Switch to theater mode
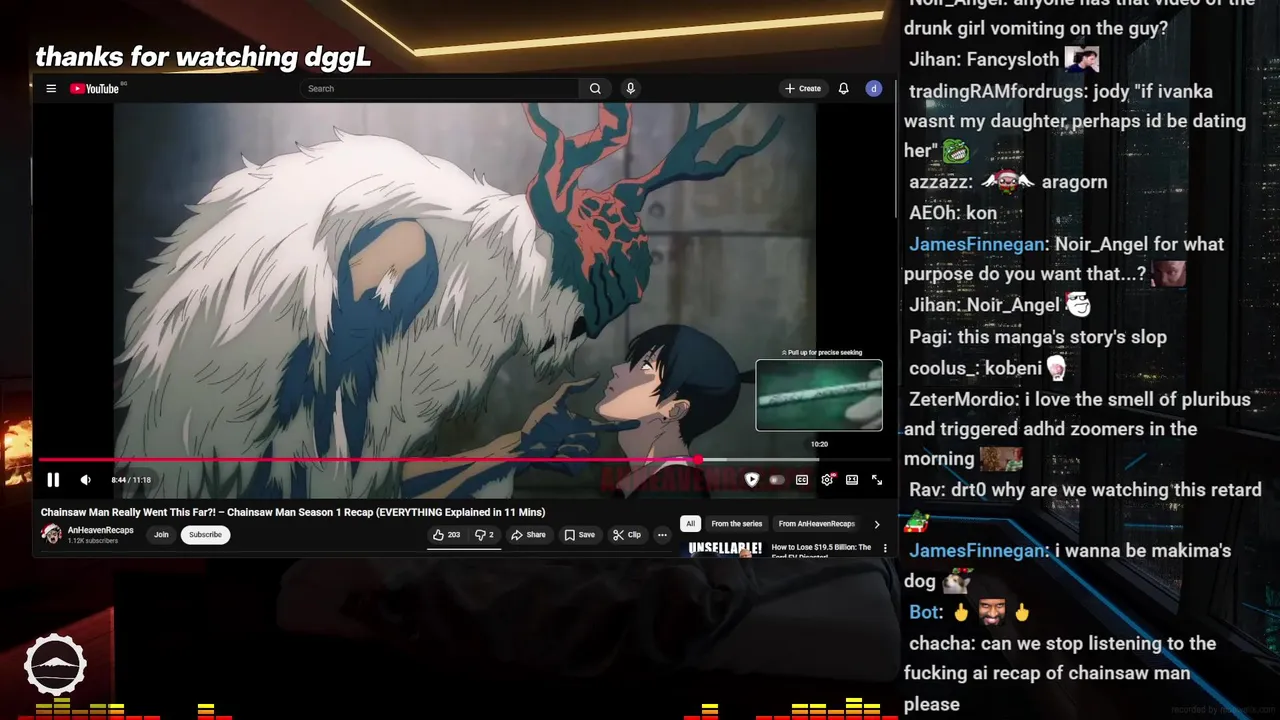The width and height of the screenshot is (1280, 720). point(852,480)
